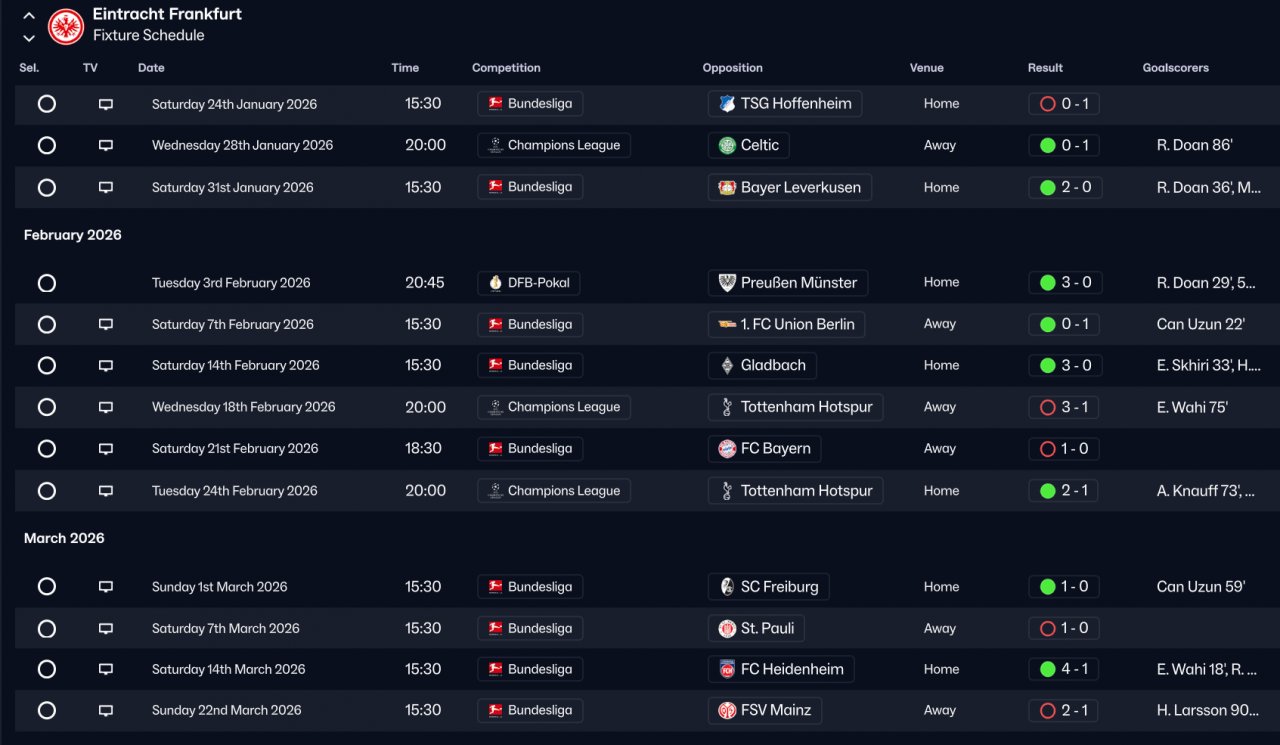
Task: Select the Preußen Münster match radio button
Action: pyautogui.click(x=47, y=283)
